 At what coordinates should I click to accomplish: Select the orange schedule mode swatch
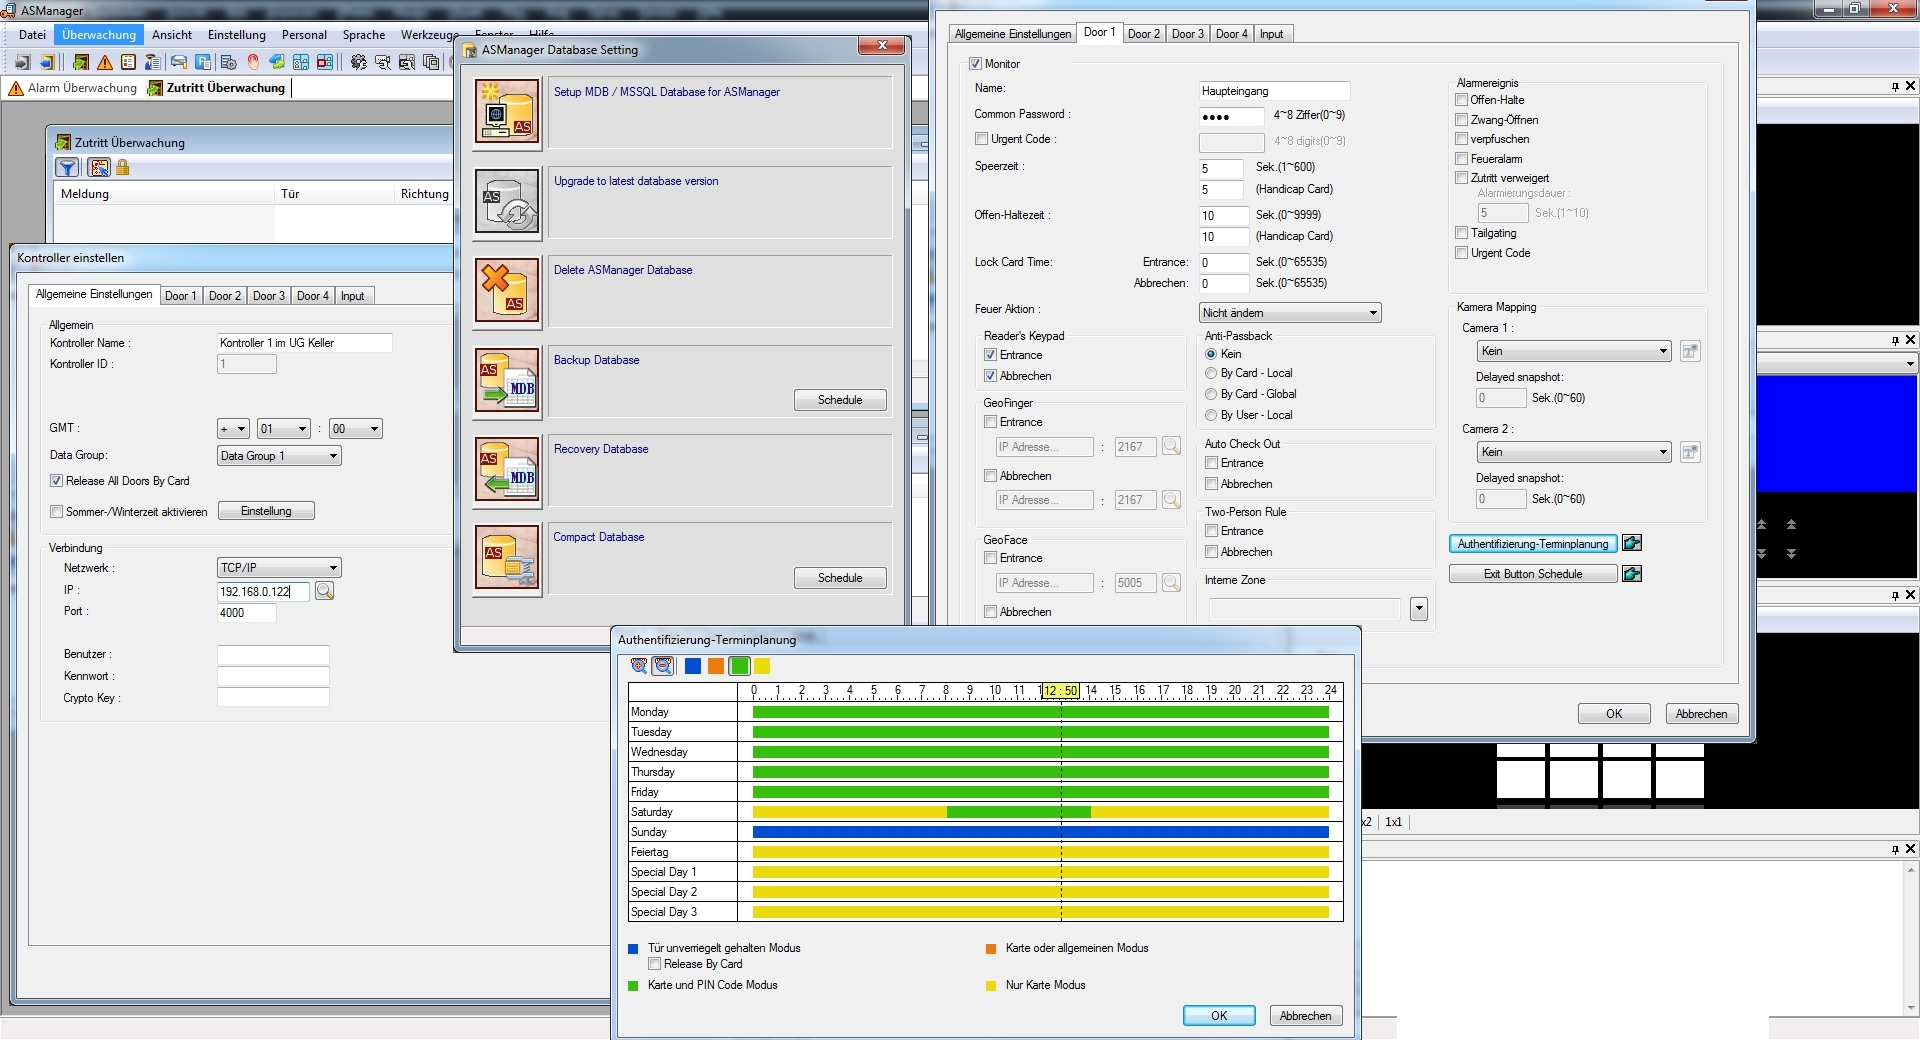714,666
